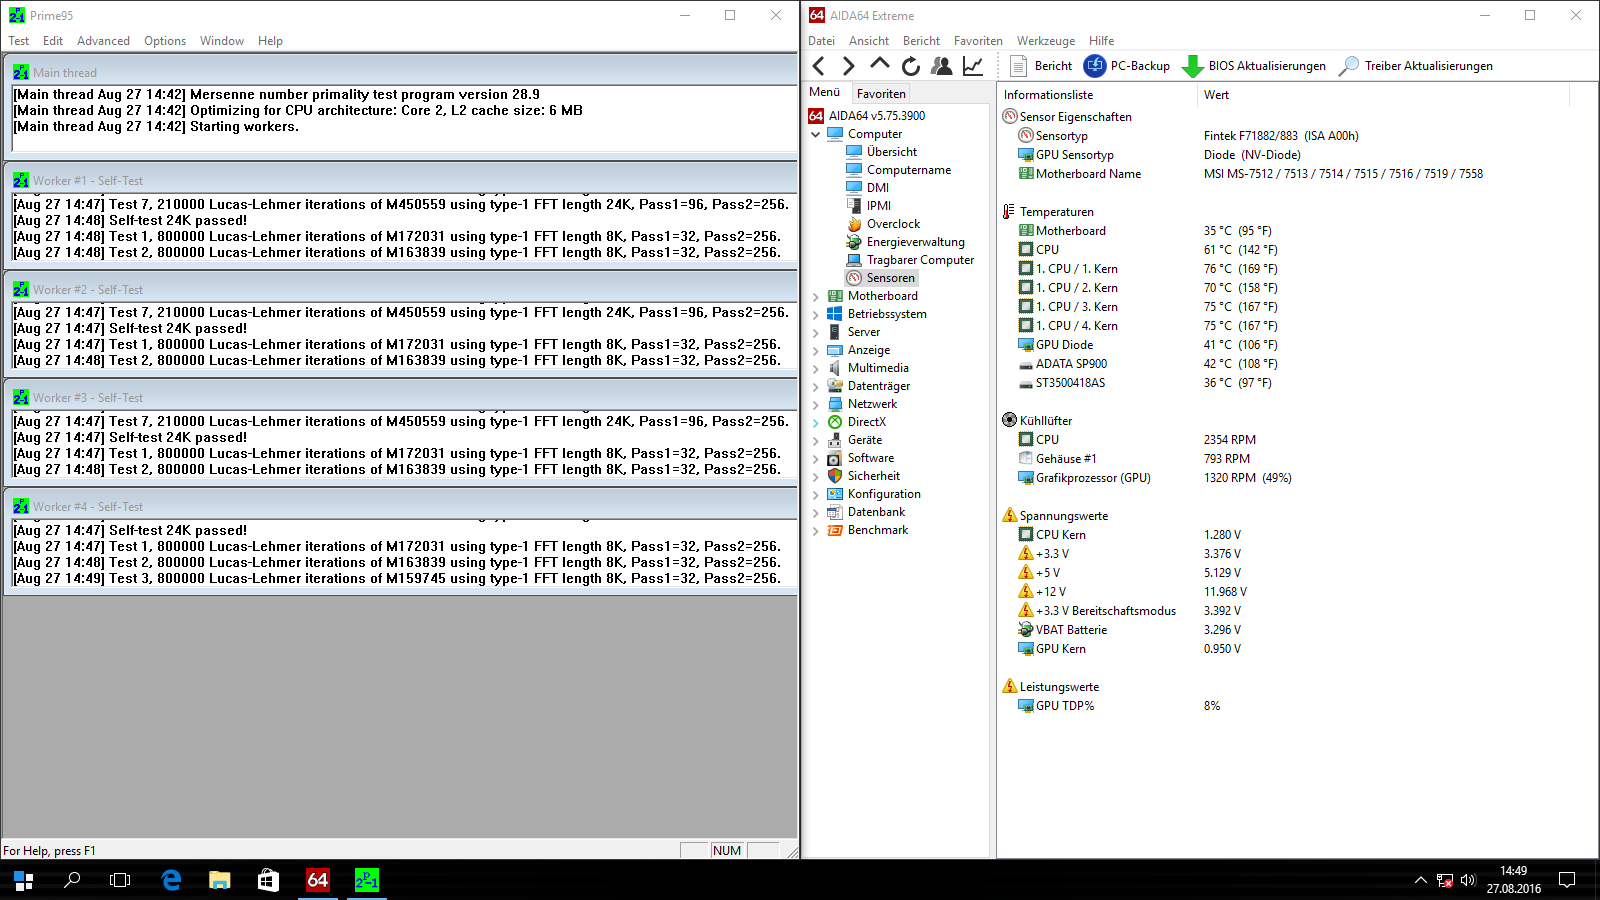Refresh the AIDA64 sensor page
This screenshot has height=900, width=1600.
pyautogui.click(x=911, y=66)
